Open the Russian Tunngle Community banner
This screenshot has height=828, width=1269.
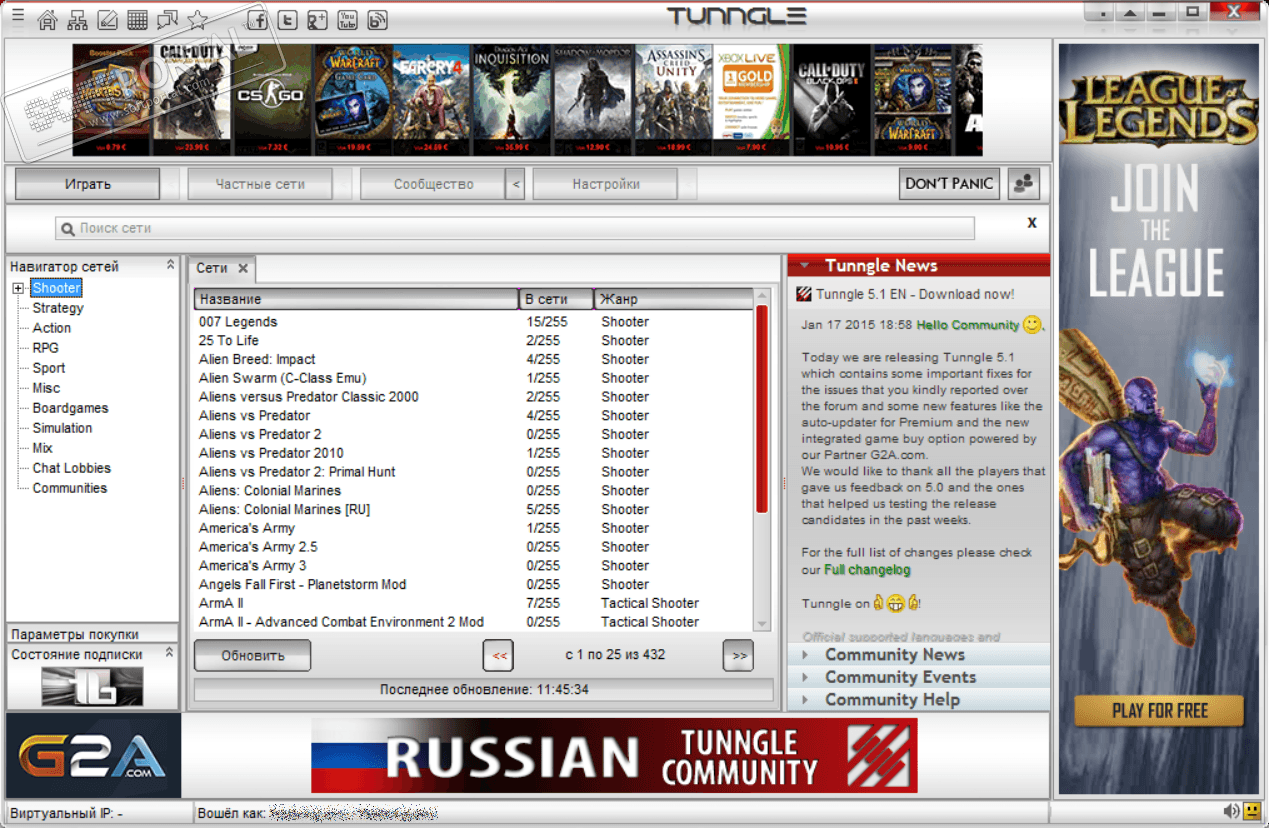pos(614,756)
